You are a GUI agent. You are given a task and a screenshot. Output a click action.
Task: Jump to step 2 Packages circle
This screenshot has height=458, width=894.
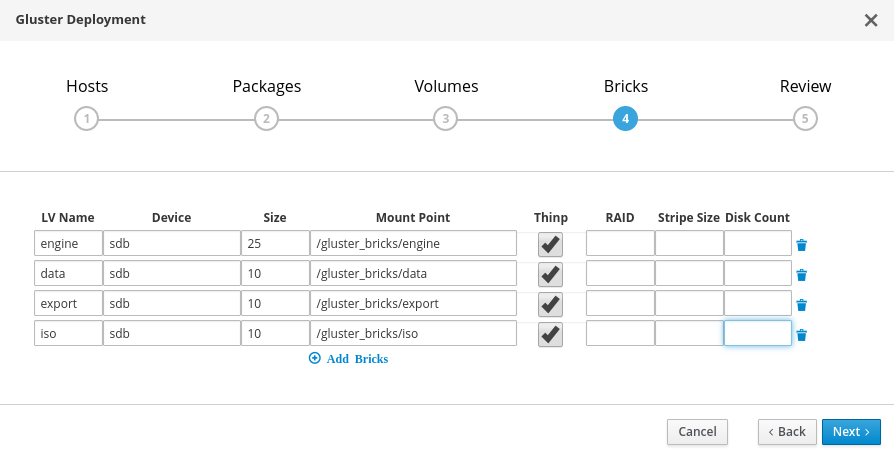point(266,119)
